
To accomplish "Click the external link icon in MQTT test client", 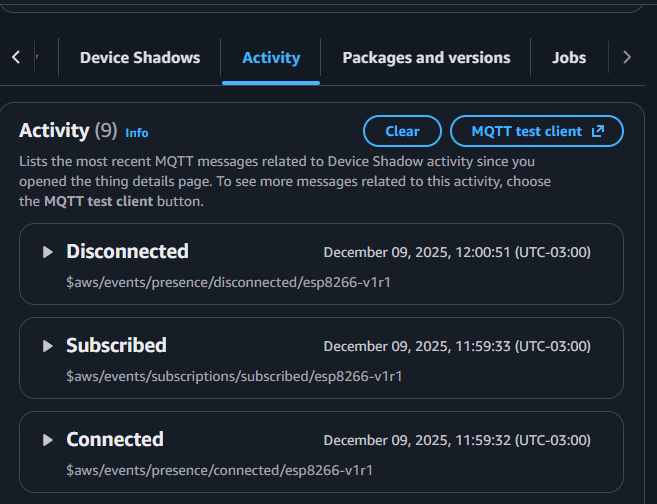I will click(x=598, y=131).
